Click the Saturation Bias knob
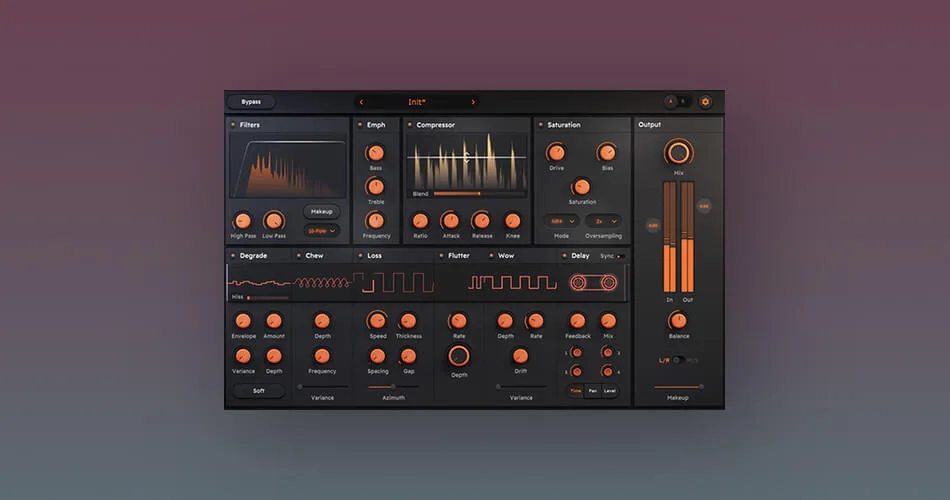The image size is (950, 500). click(606, 153)
